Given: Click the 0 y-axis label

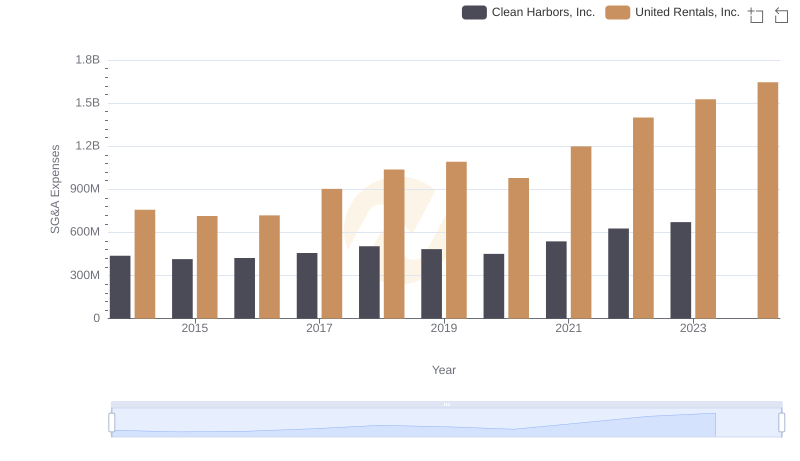Looking at the screenshot, I should tap(96, 318).
